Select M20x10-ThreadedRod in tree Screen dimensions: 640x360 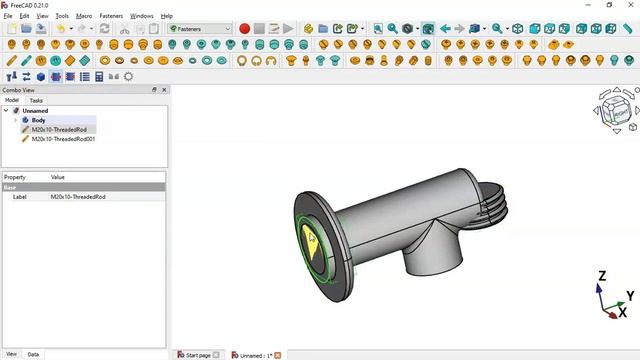[x=59, y=129]
